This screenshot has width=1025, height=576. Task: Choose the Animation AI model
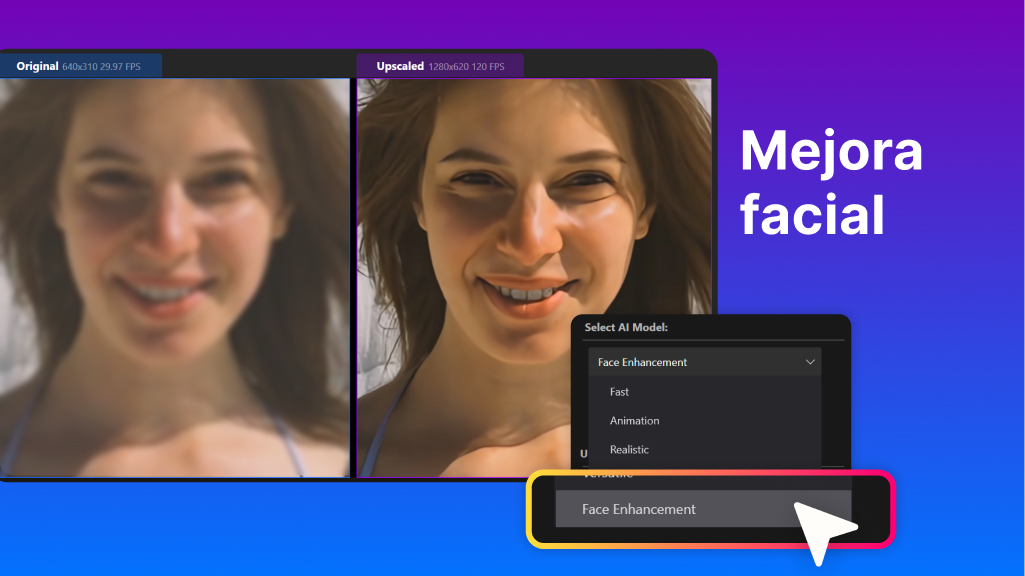634,420
